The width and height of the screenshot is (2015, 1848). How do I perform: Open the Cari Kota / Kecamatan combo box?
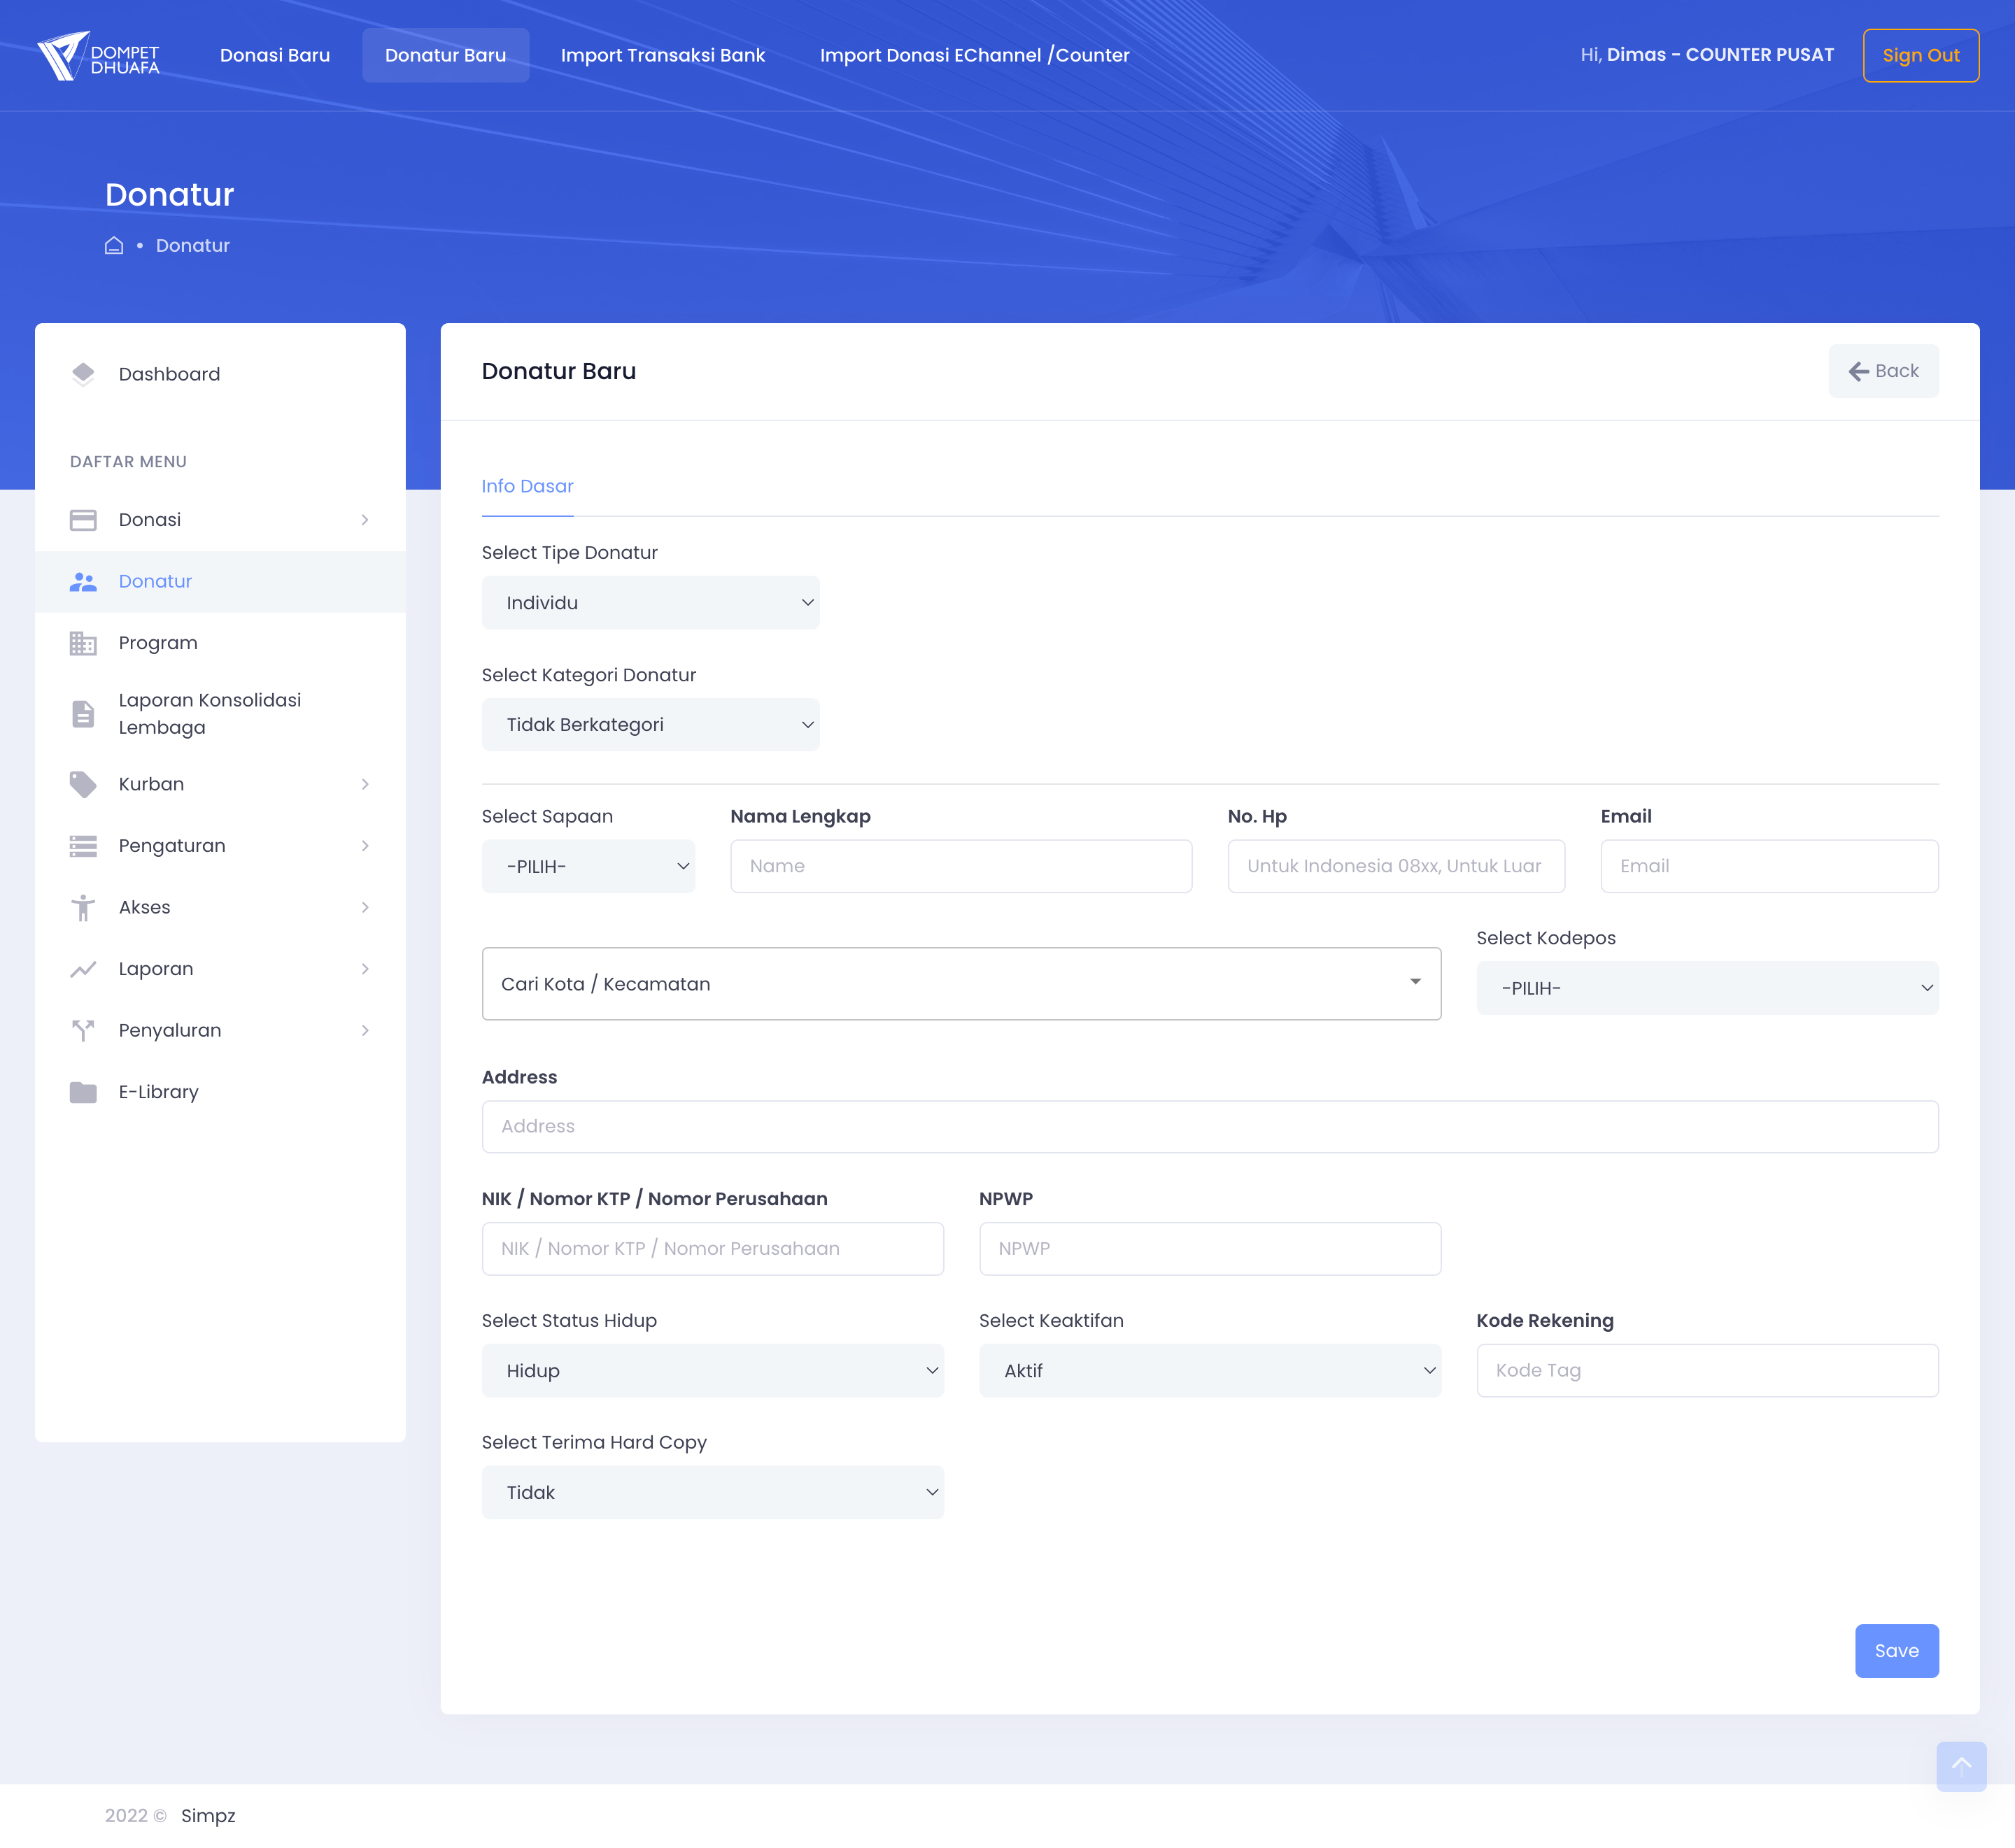click(960, 984)
